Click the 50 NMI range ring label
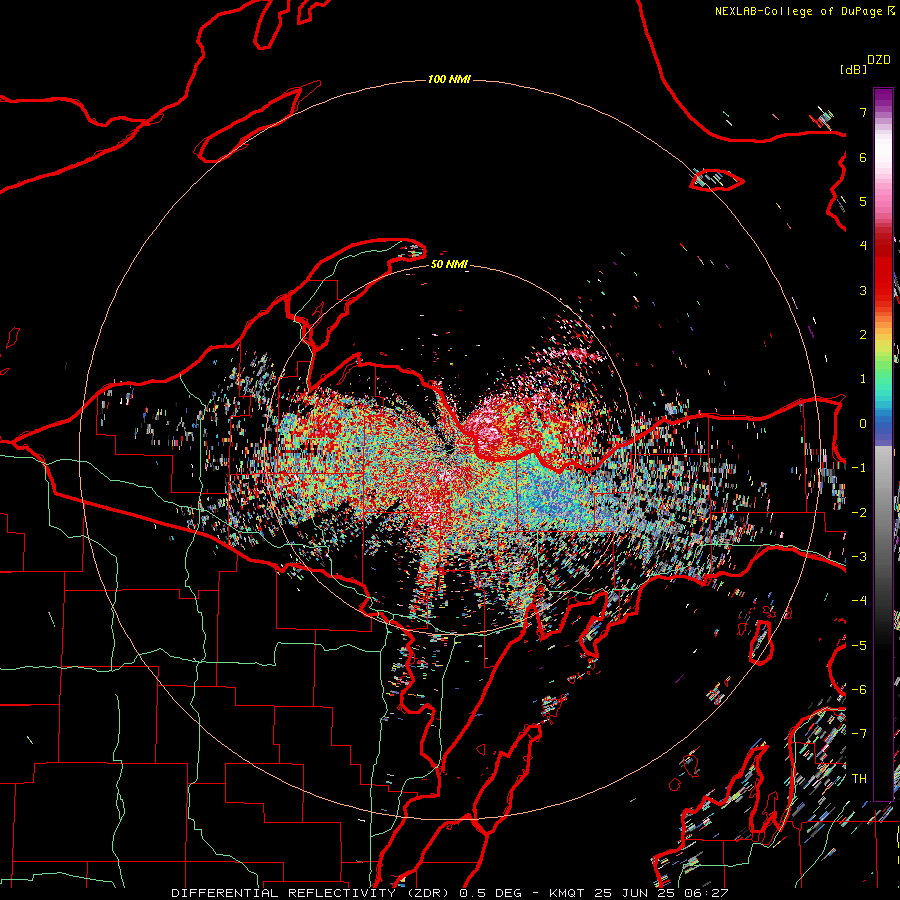900x900 pixels. [449, 264]
